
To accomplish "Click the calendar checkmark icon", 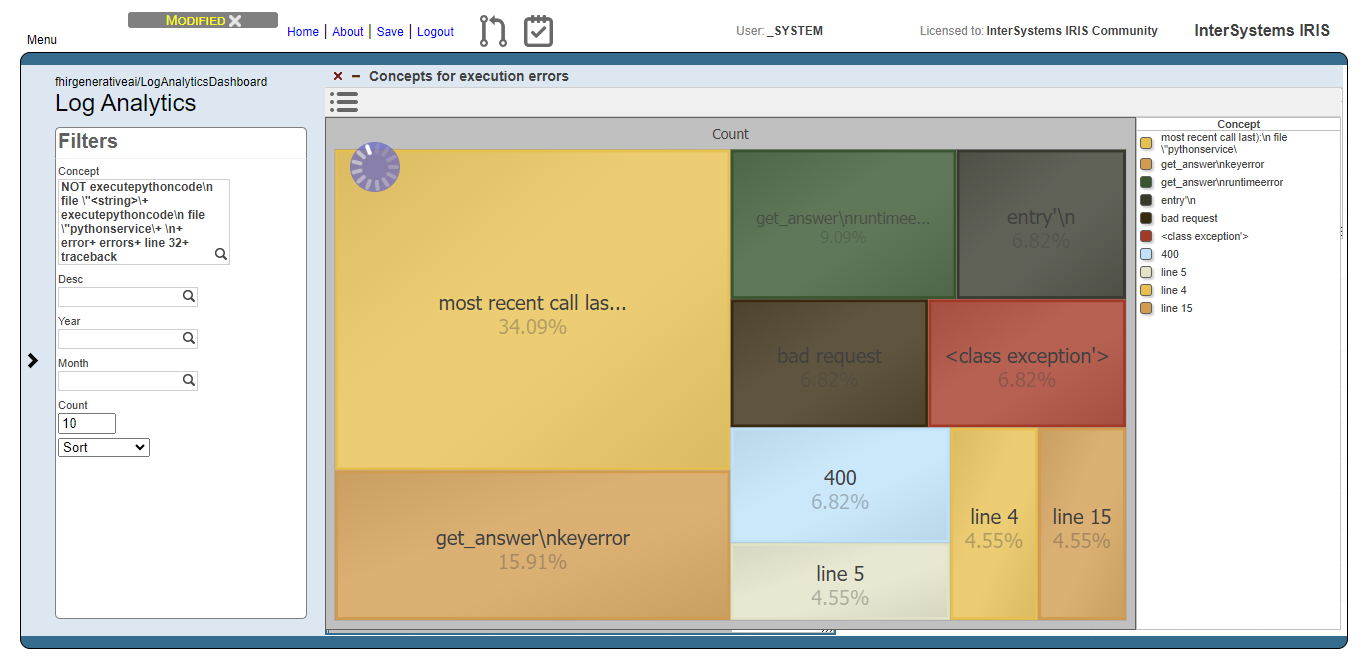I will (x=538, y=31).
